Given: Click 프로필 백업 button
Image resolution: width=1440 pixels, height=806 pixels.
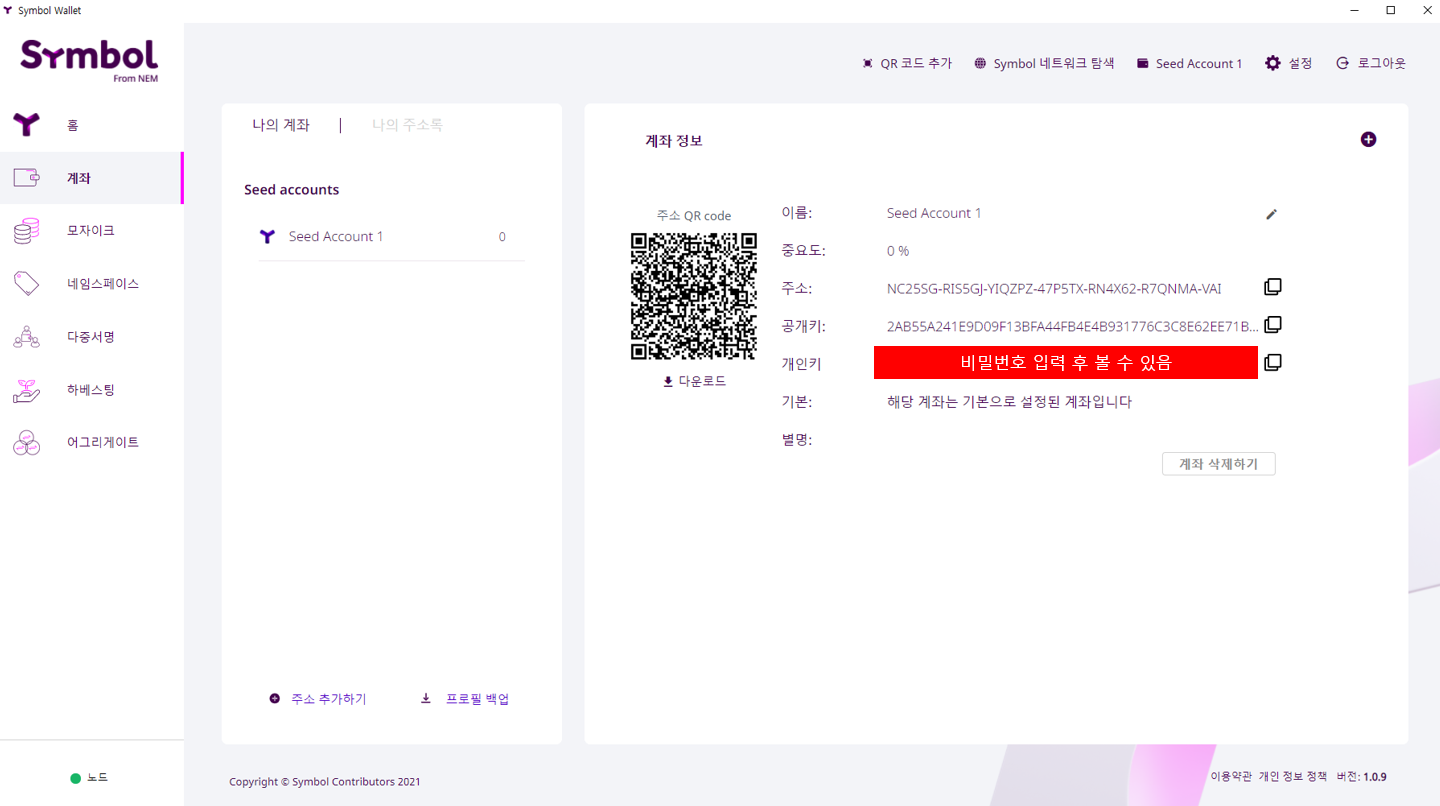Looking at the screenshot, I should point(465,699).
